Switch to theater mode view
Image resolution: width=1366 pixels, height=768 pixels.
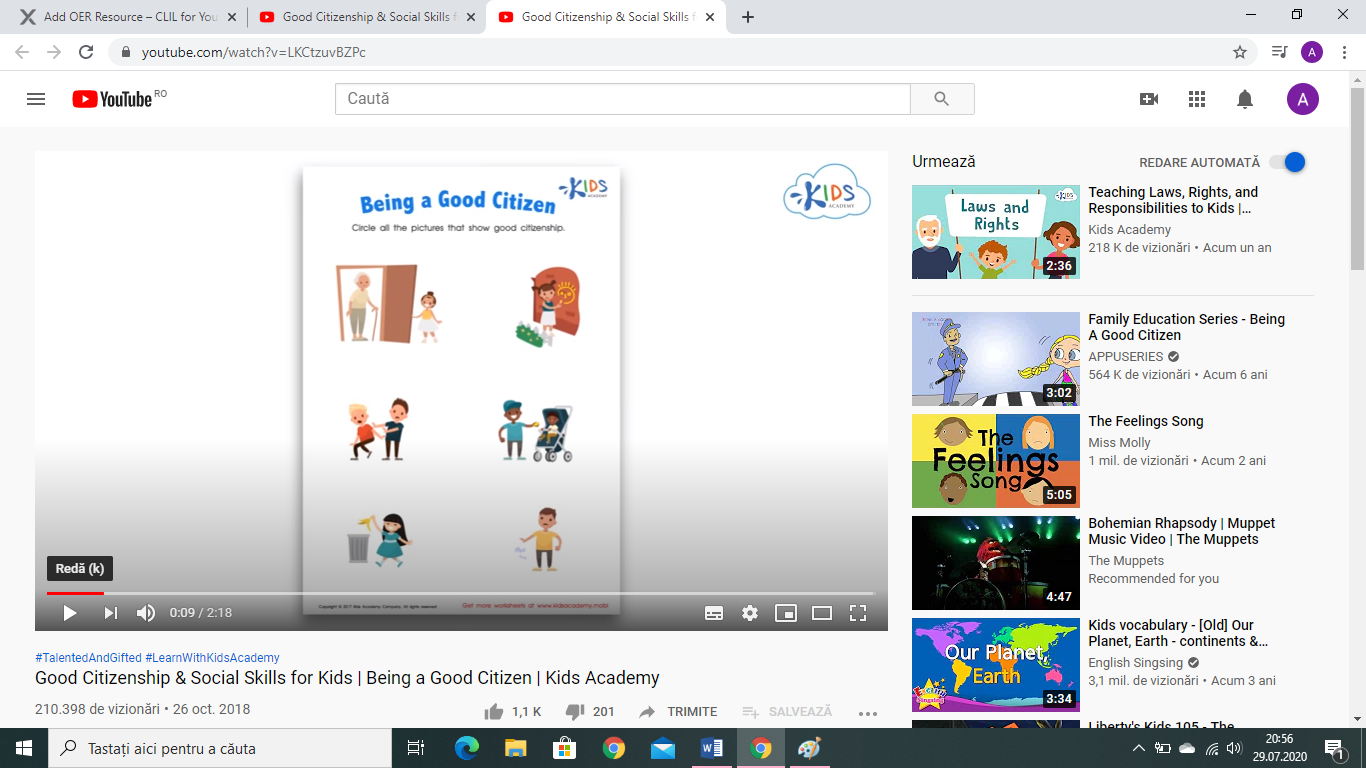pos(822,613)
